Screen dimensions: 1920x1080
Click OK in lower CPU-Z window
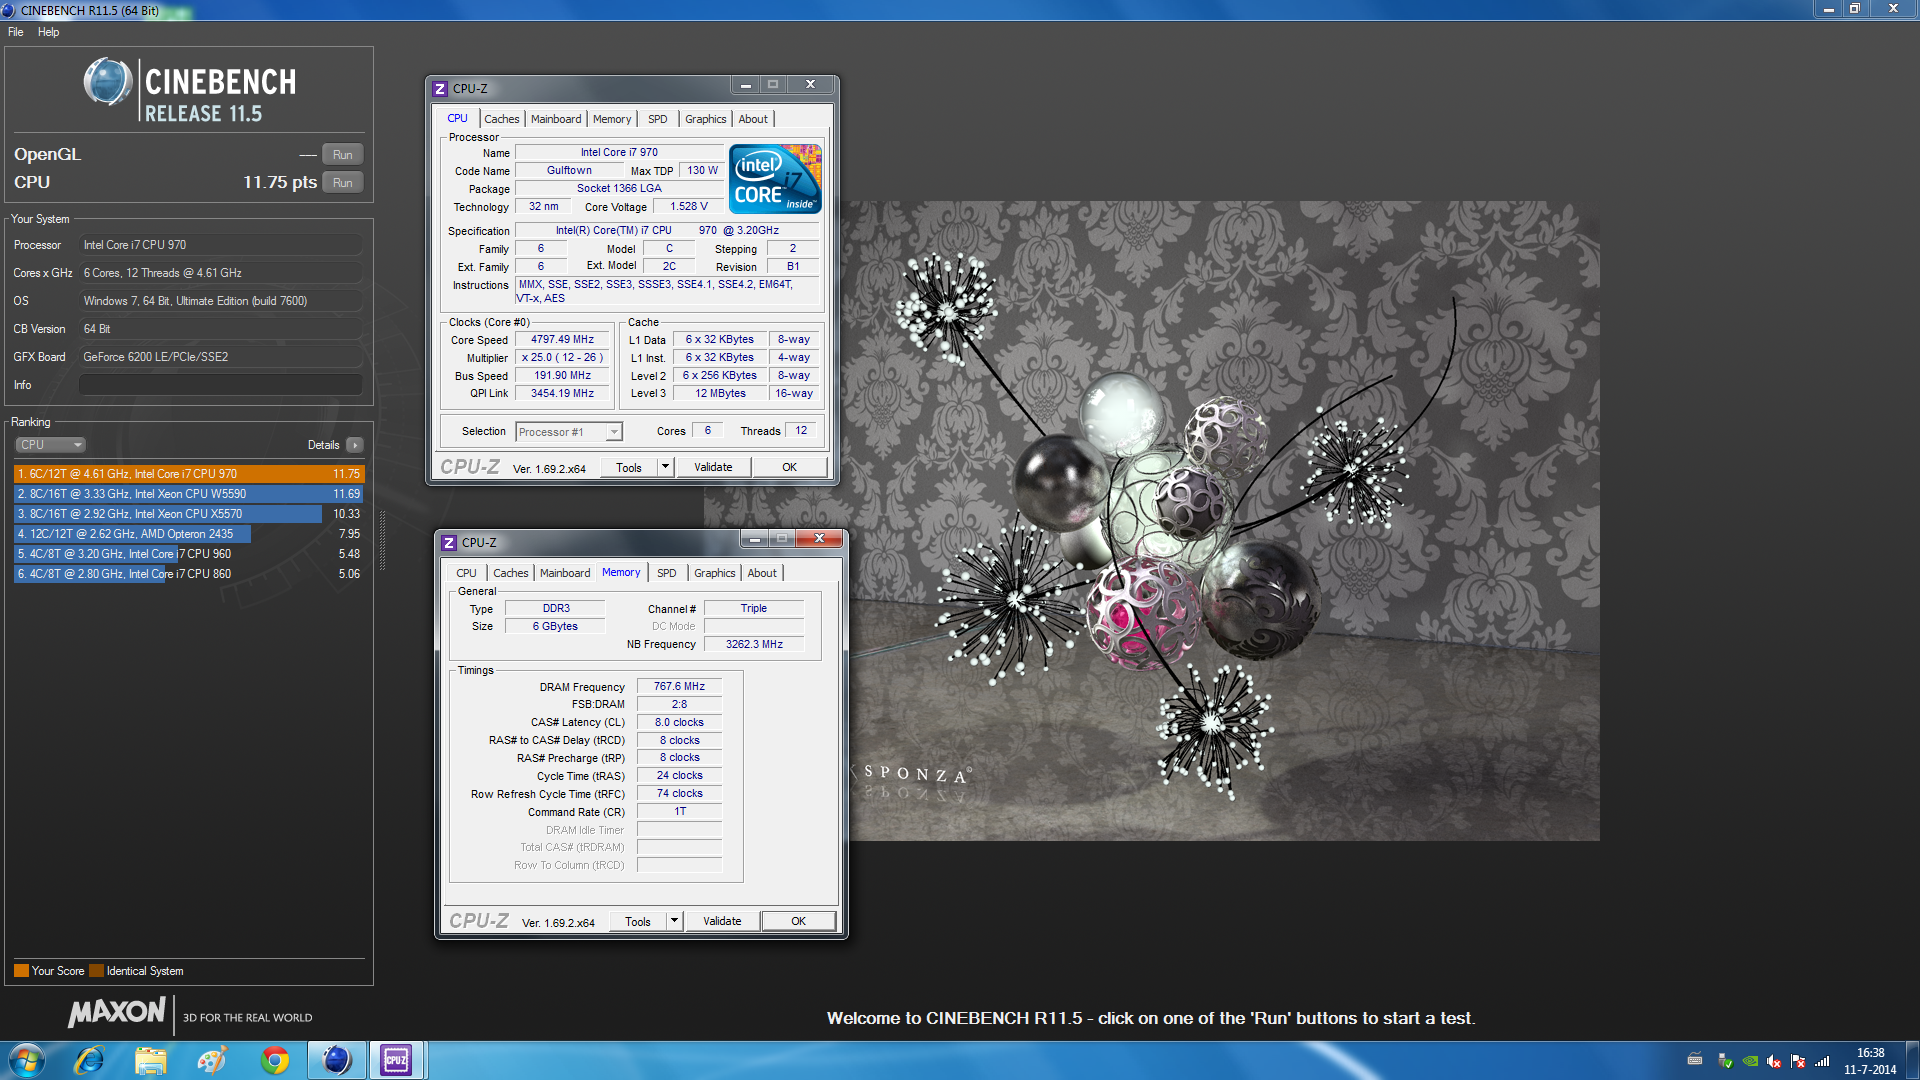point(798,921)
